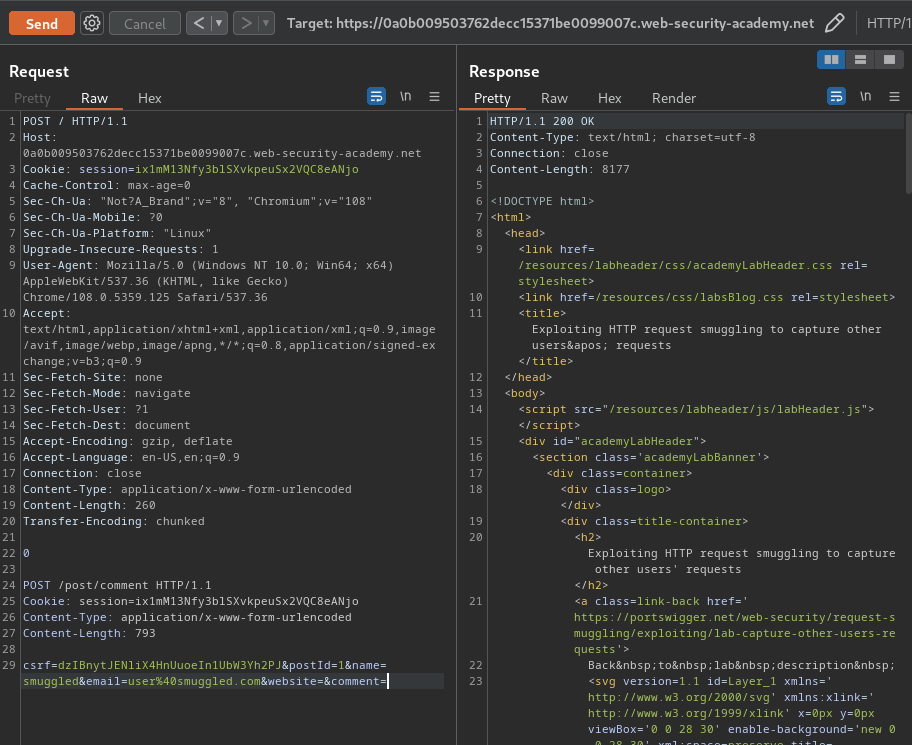Switch to side-by-side layout view
912x745 pixels.
[831, 59]
